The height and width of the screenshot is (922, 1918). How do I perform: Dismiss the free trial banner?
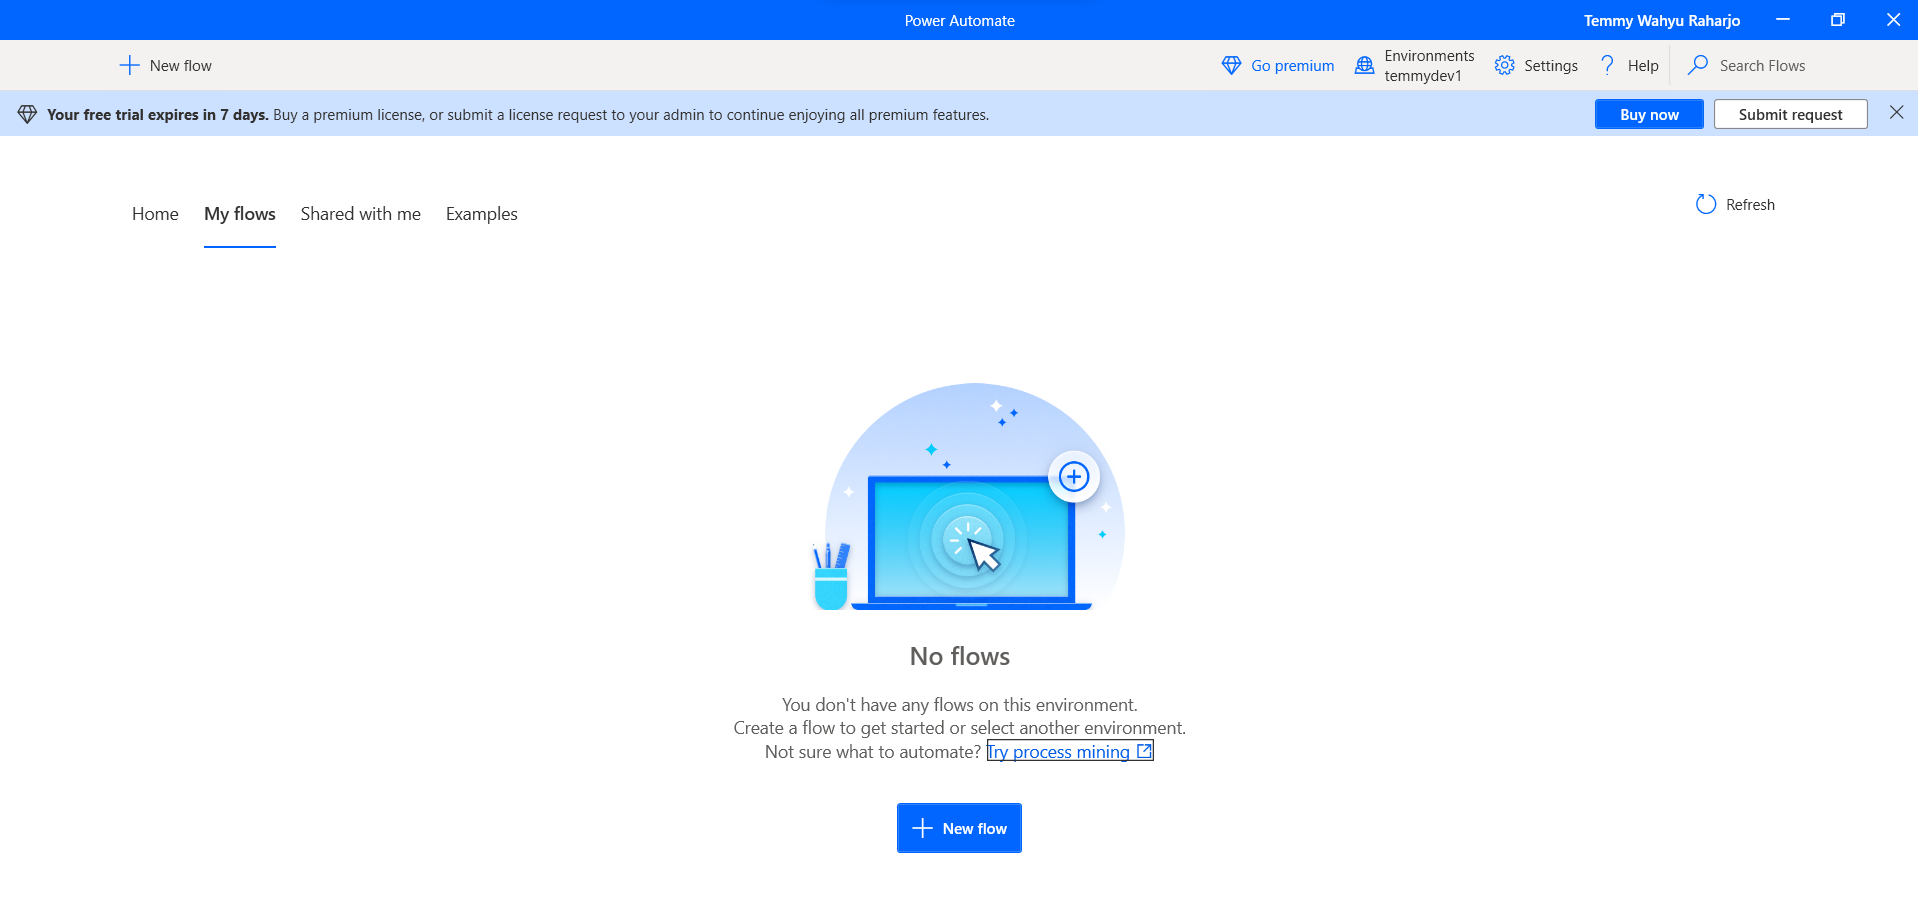click(x=1896, y=113)
